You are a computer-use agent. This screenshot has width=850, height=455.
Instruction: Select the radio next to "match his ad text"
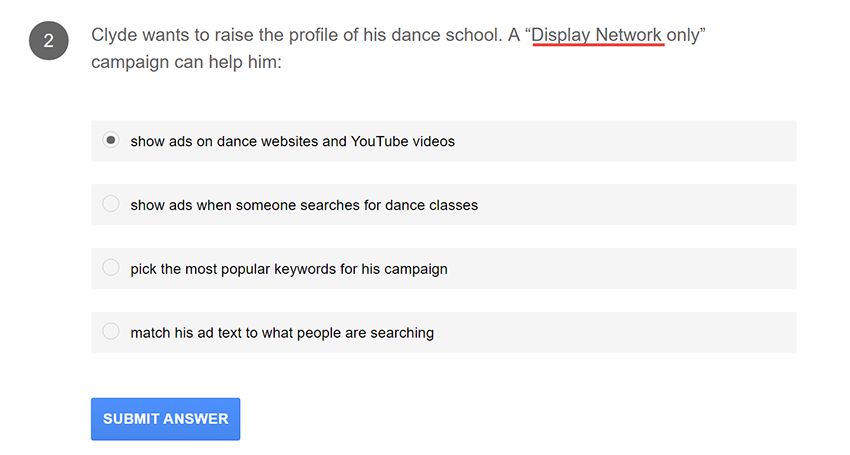[x=111, y=331]
